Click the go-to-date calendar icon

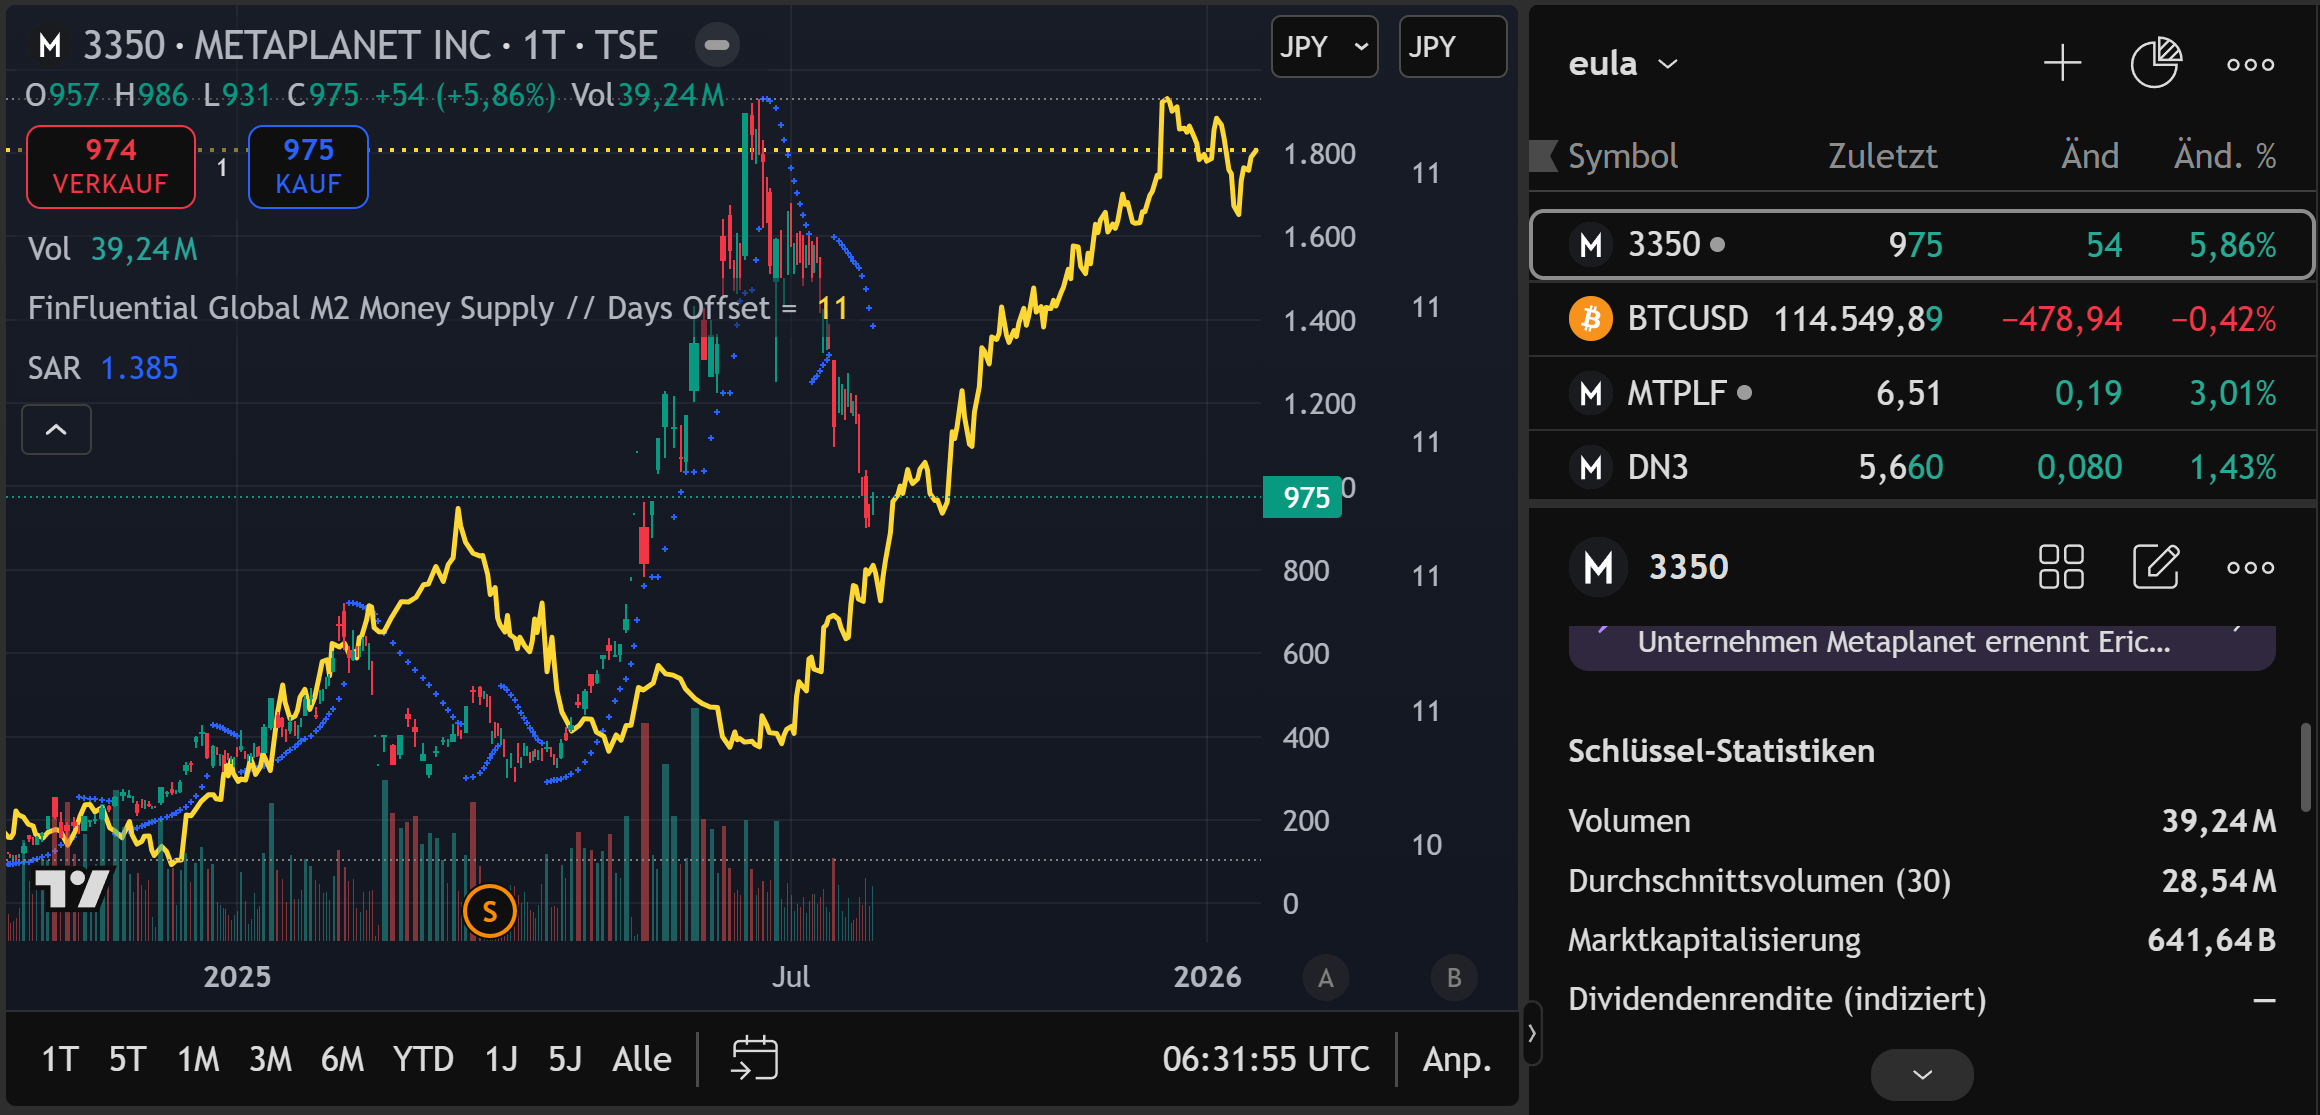(754, 1058)
